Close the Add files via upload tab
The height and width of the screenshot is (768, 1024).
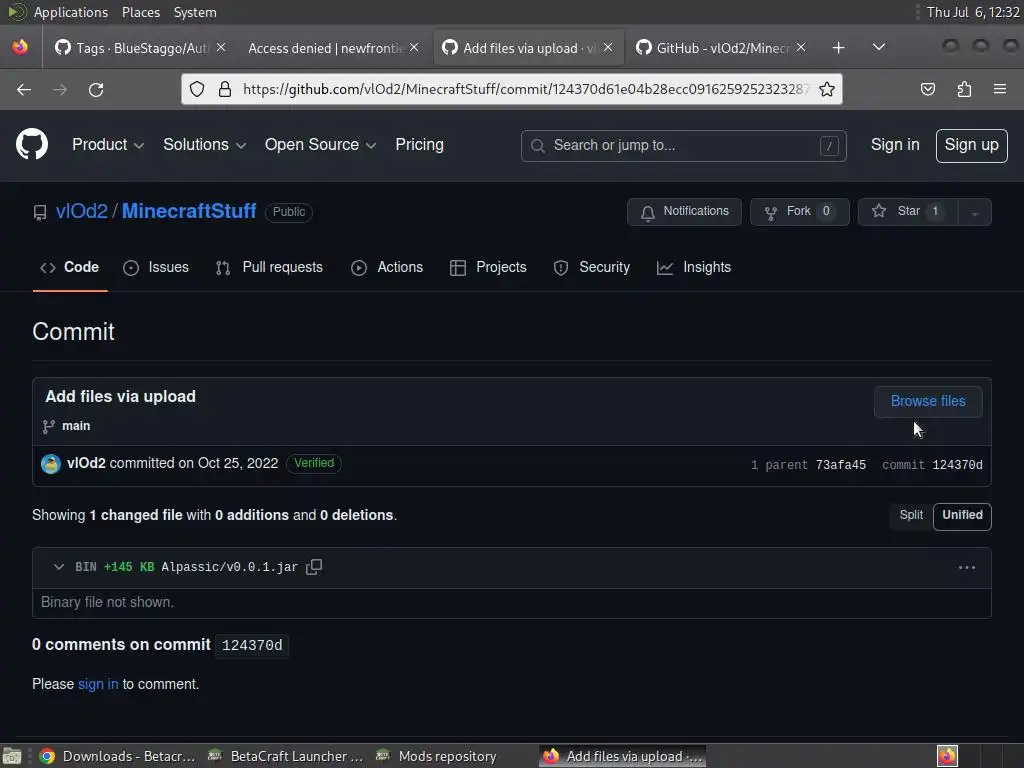tap(608, 47)
